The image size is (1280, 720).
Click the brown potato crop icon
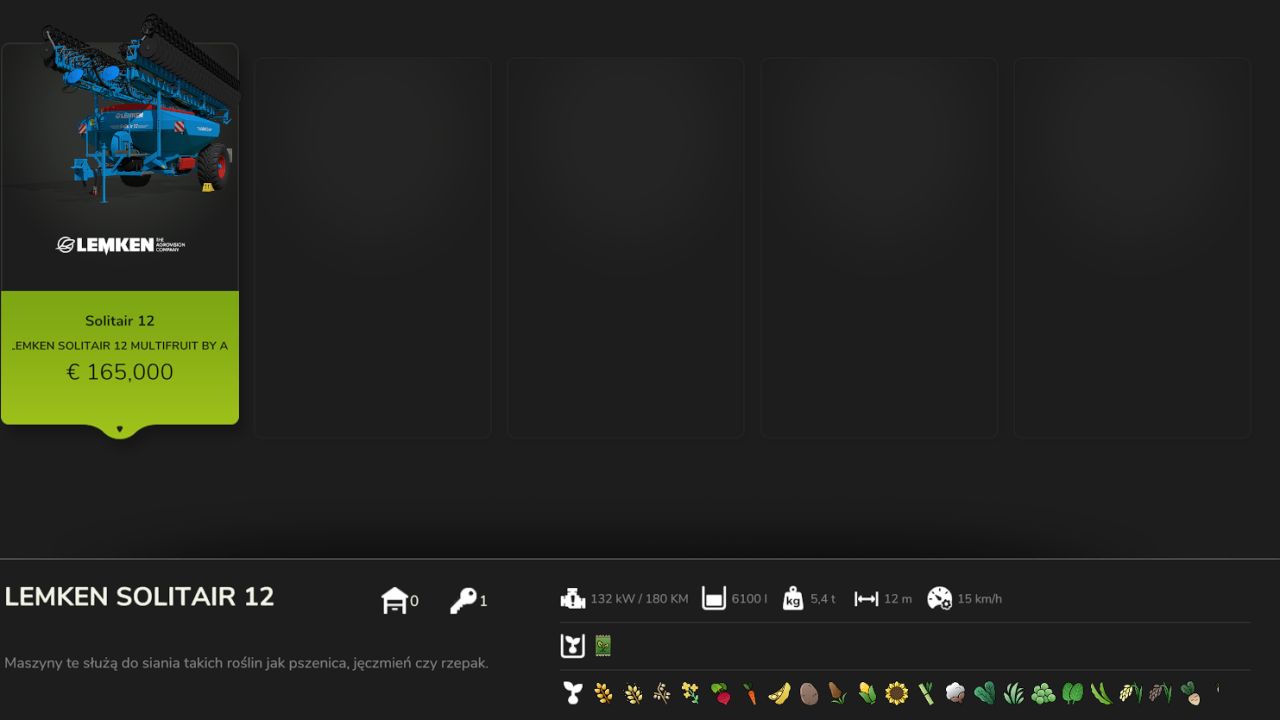[x=809, y=693]
